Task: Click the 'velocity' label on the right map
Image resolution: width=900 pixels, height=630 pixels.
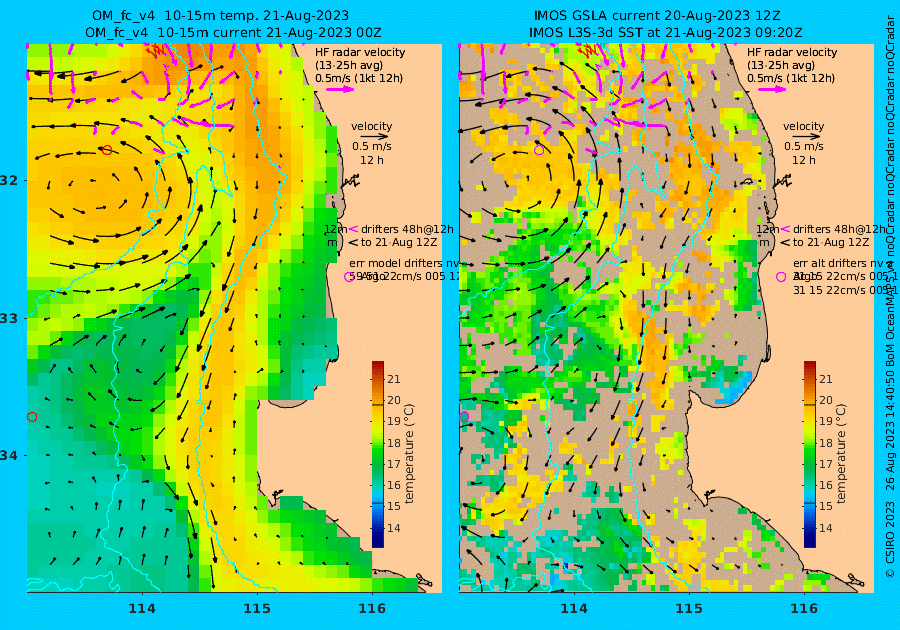Action: pos(803,126)
